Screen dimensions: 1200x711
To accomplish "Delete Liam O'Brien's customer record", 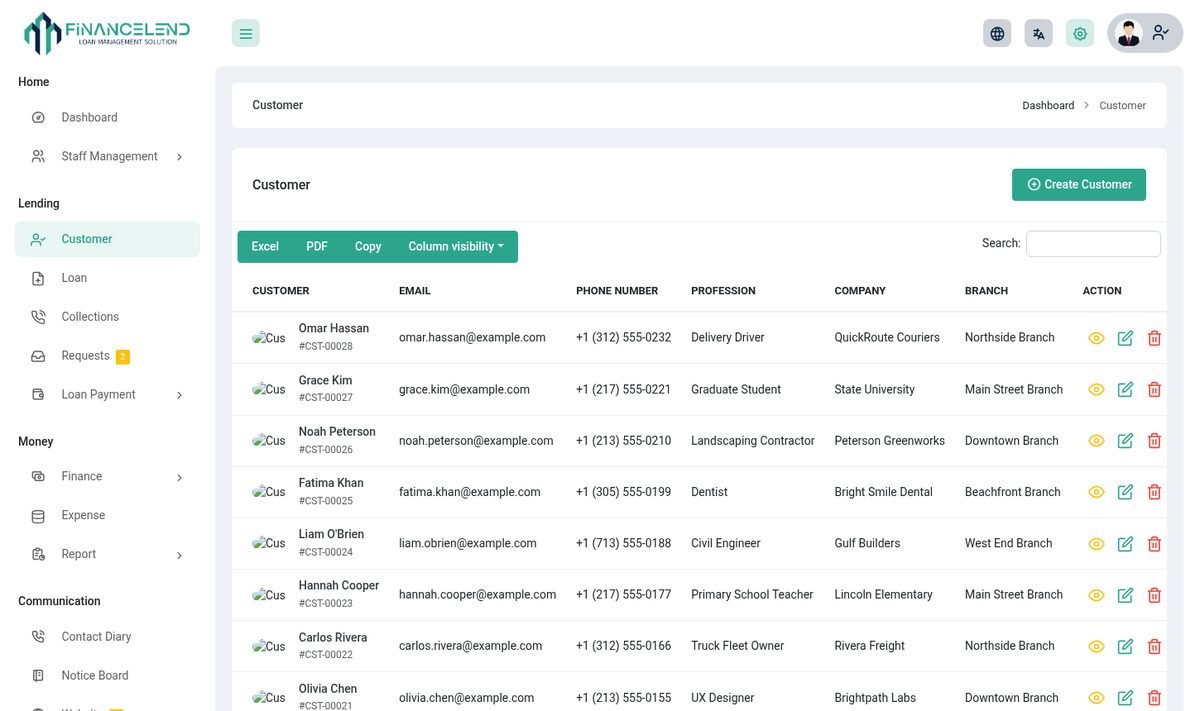I will [x=1154, y=543].
